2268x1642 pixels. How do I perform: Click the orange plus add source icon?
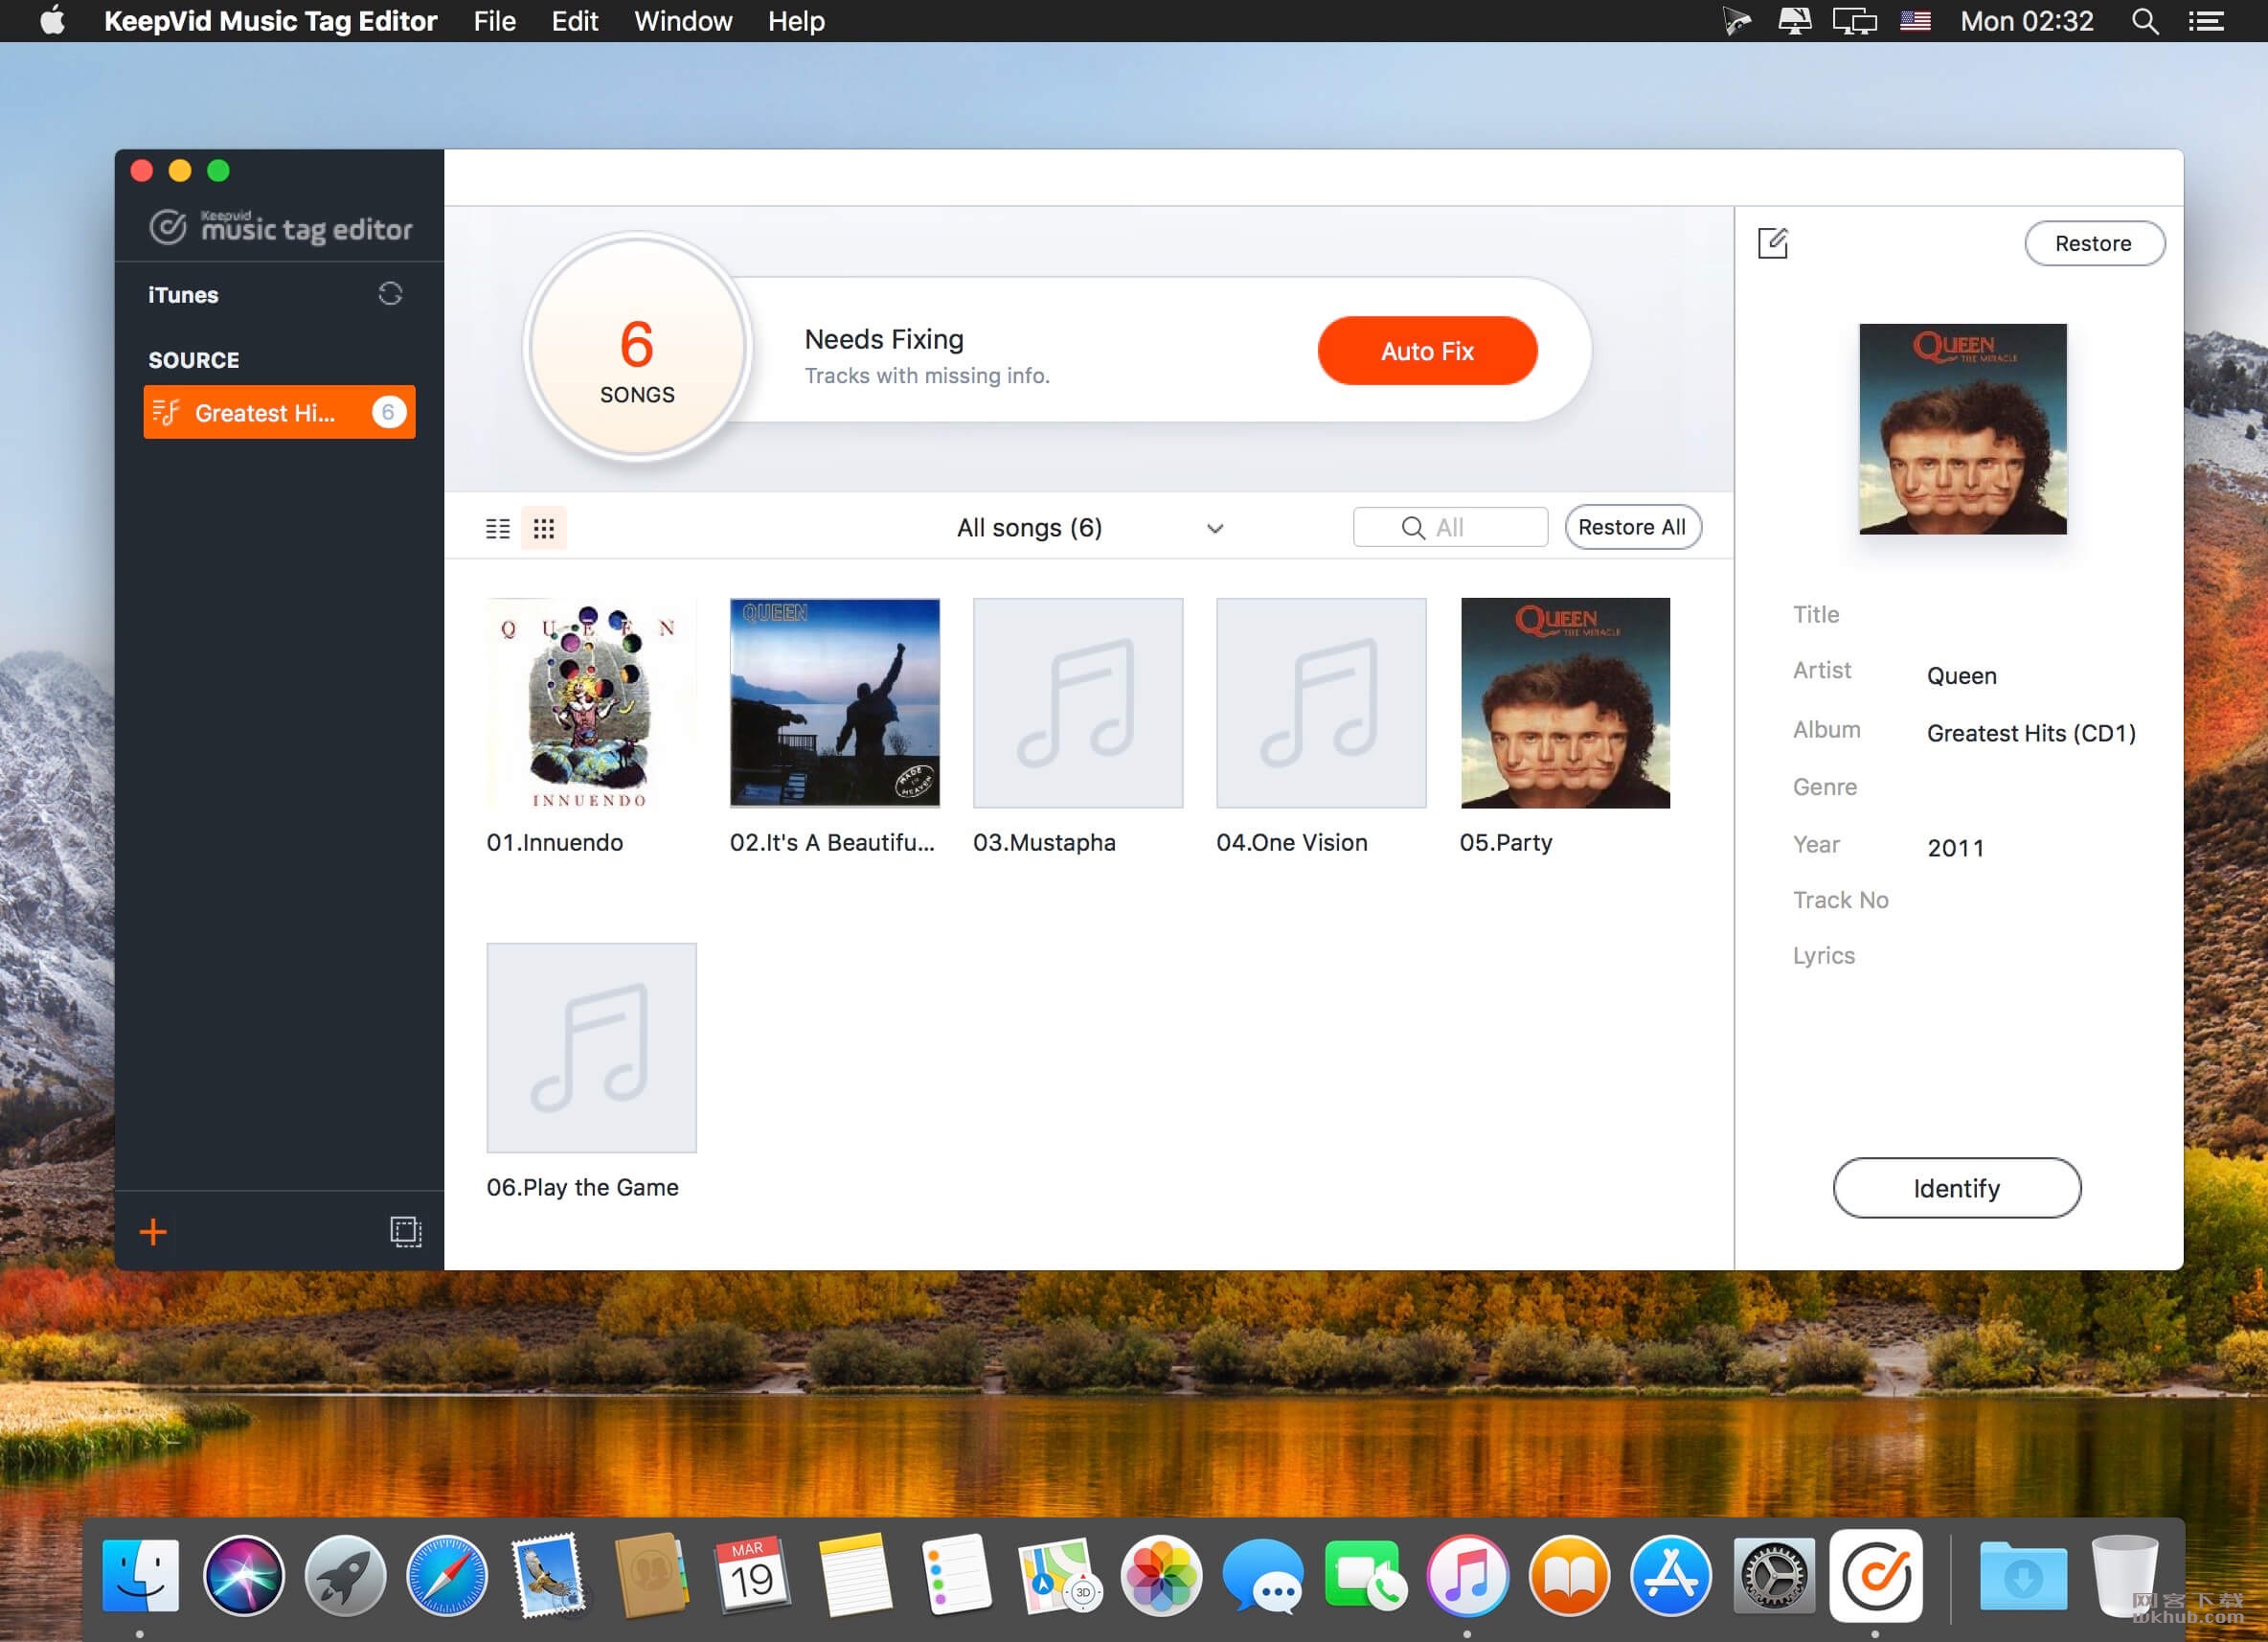click(x=153, y=1232)
